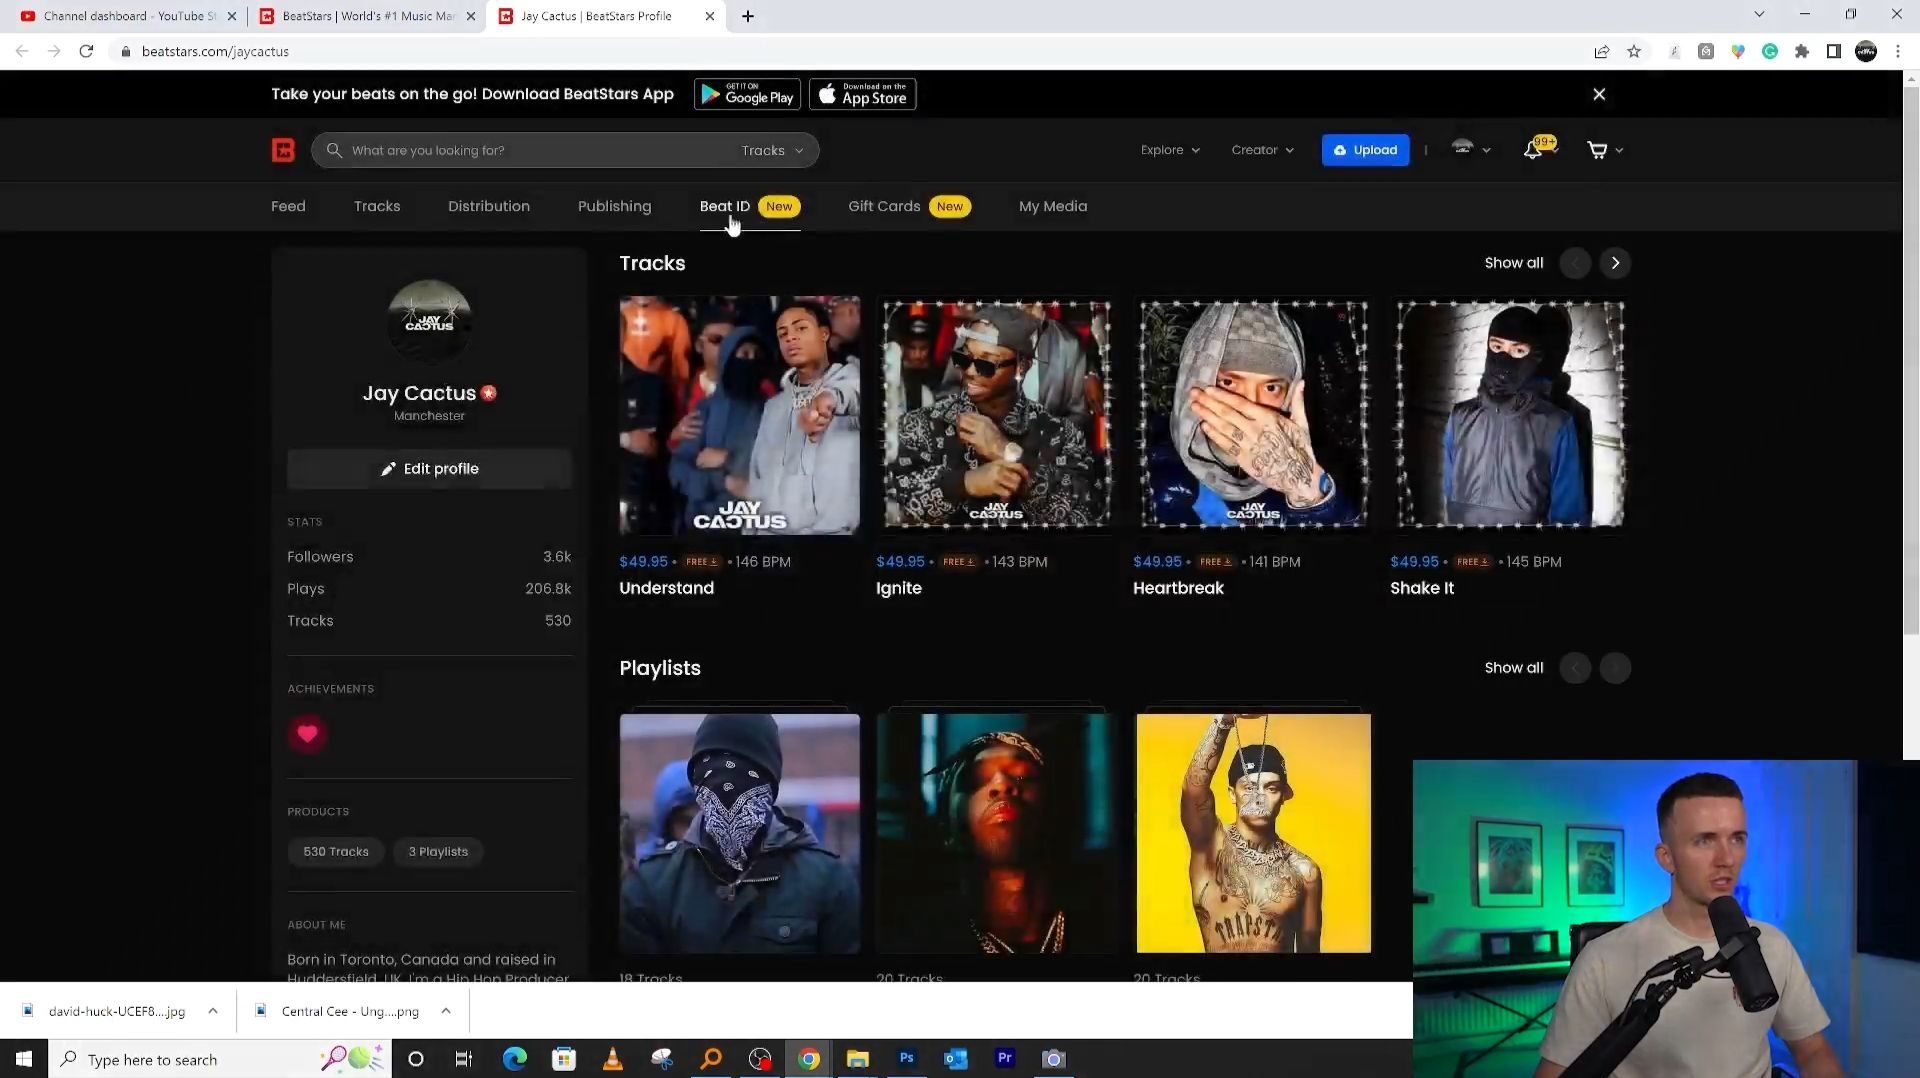This screenshot has height=1078, width=1920.
Task: Open Chrome extensions puzzle icon
Action: pos(1802,51)
